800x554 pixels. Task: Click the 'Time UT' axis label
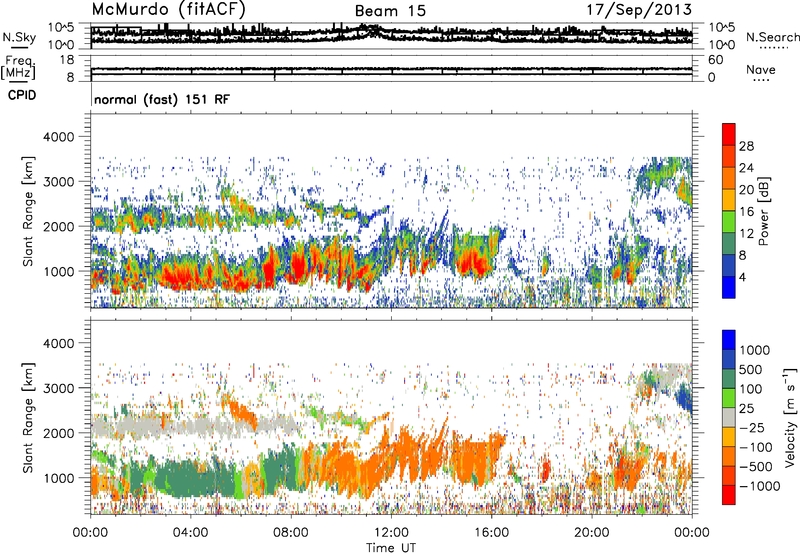391,548
